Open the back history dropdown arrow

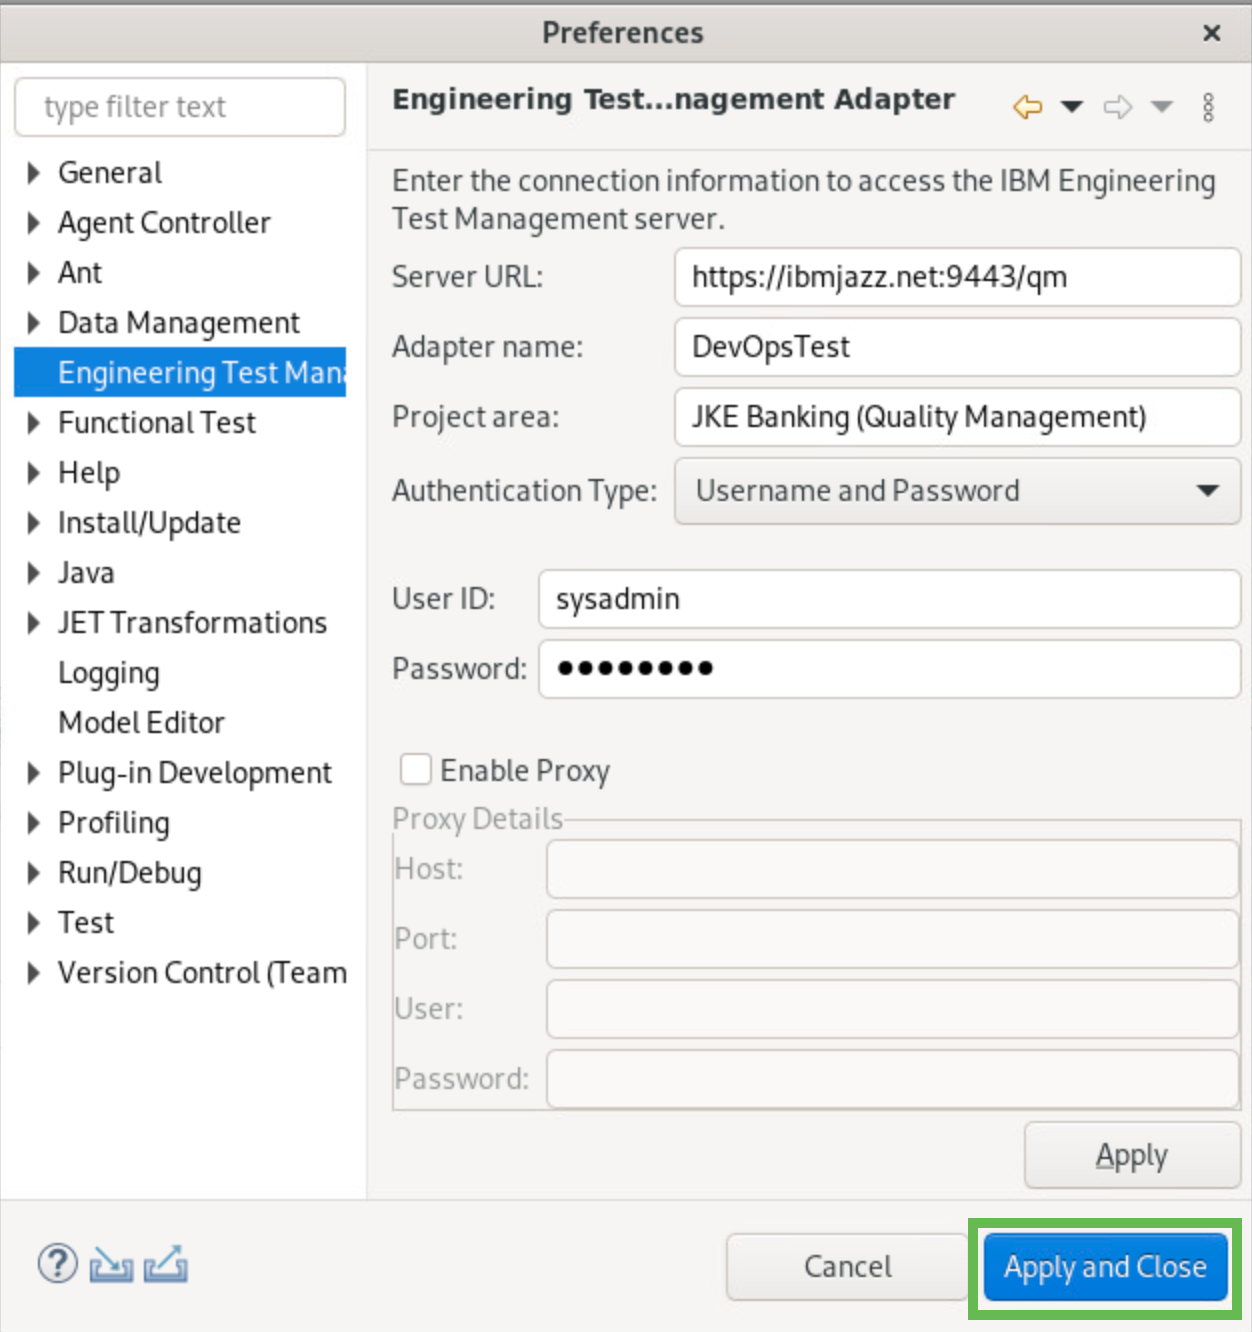pyautogui.click(x=1071, y=107)
